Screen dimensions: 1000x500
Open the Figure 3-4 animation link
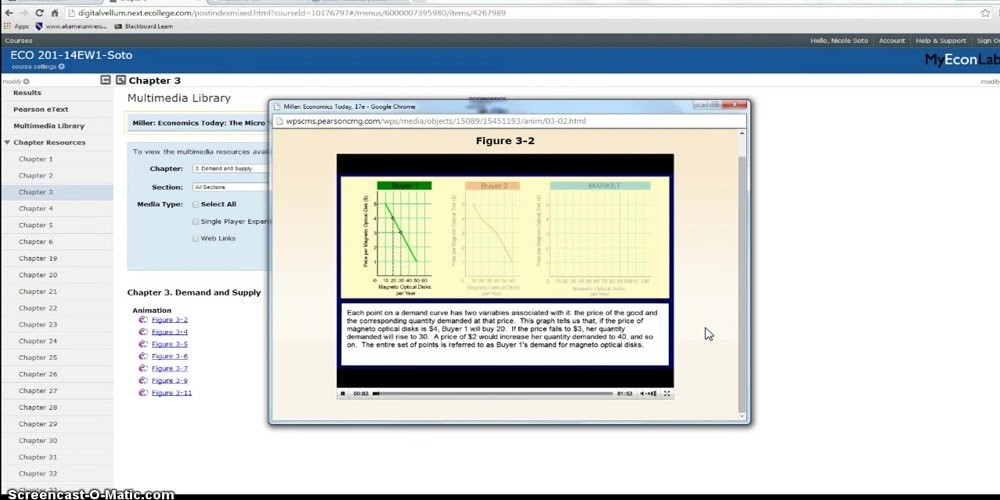point(169,332)
